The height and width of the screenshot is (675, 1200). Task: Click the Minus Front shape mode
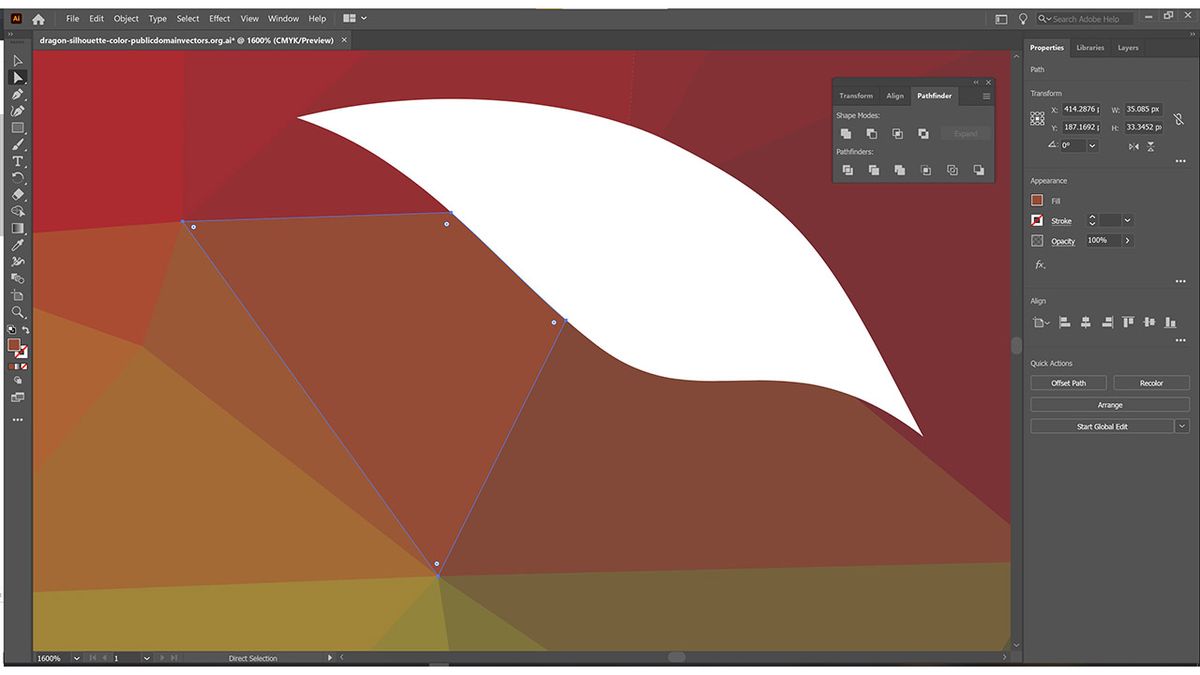coord(871,134)
